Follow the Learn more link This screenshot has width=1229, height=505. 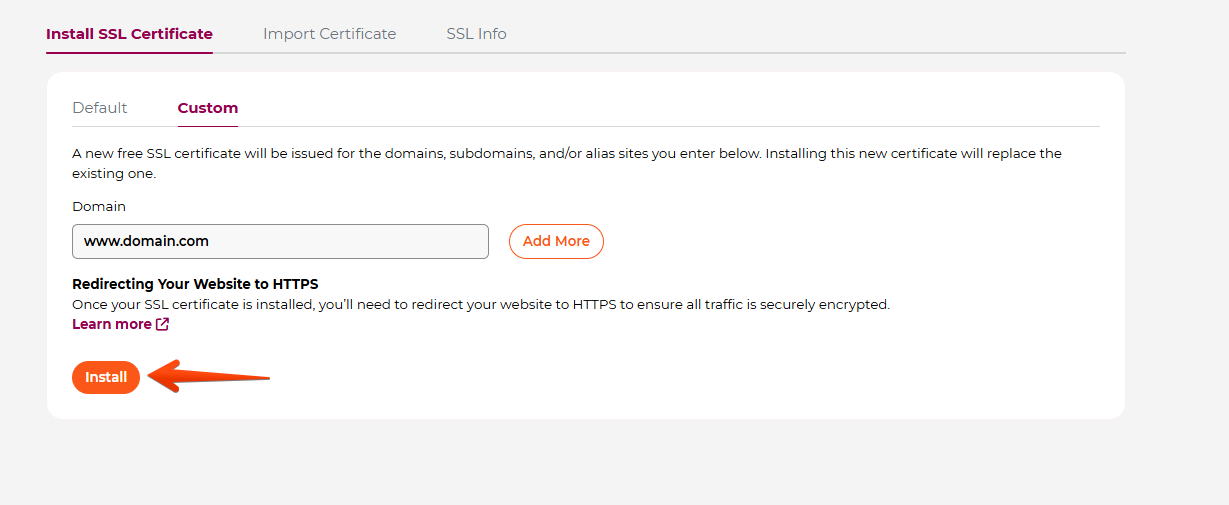pyautogui.click(x=112, y=324)
